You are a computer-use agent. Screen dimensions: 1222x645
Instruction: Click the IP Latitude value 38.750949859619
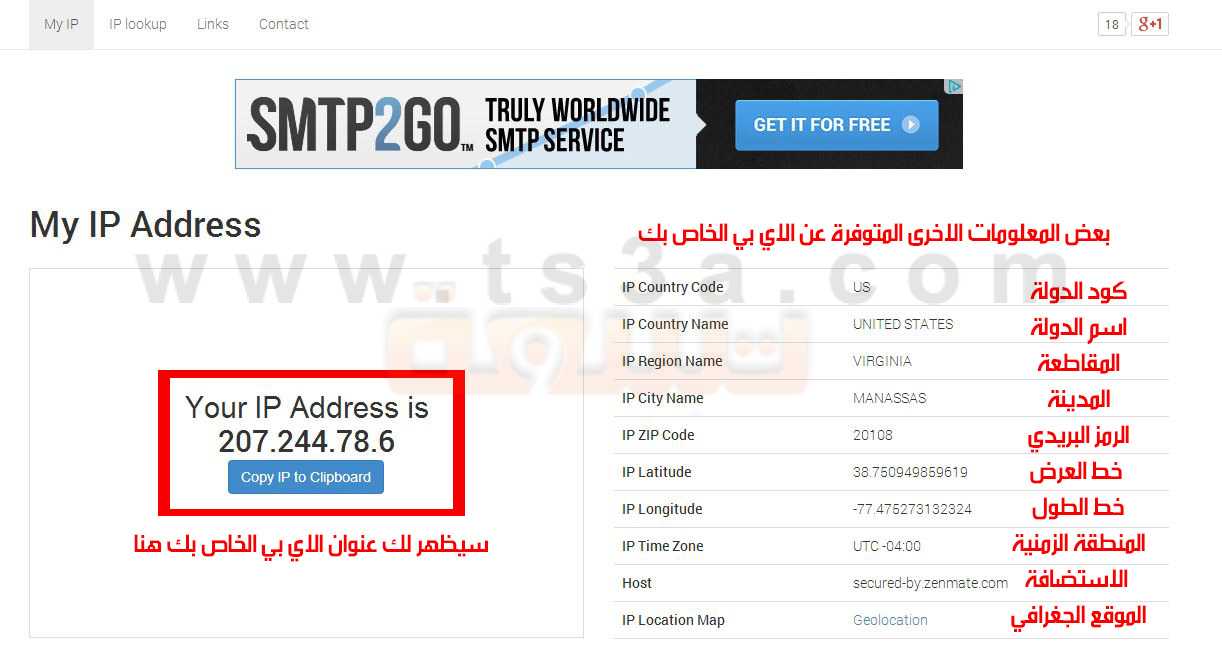pyautogui.click(x=910, y=472)
